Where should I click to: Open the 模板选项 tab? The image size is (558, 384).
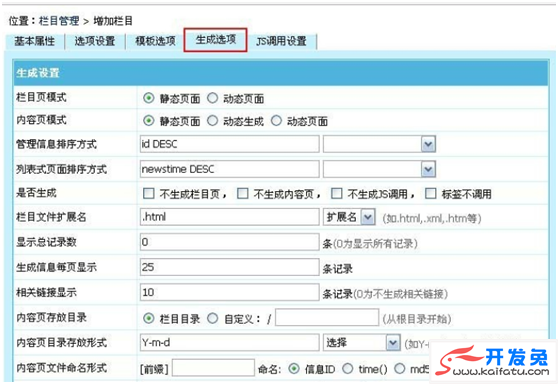point(155,41)
